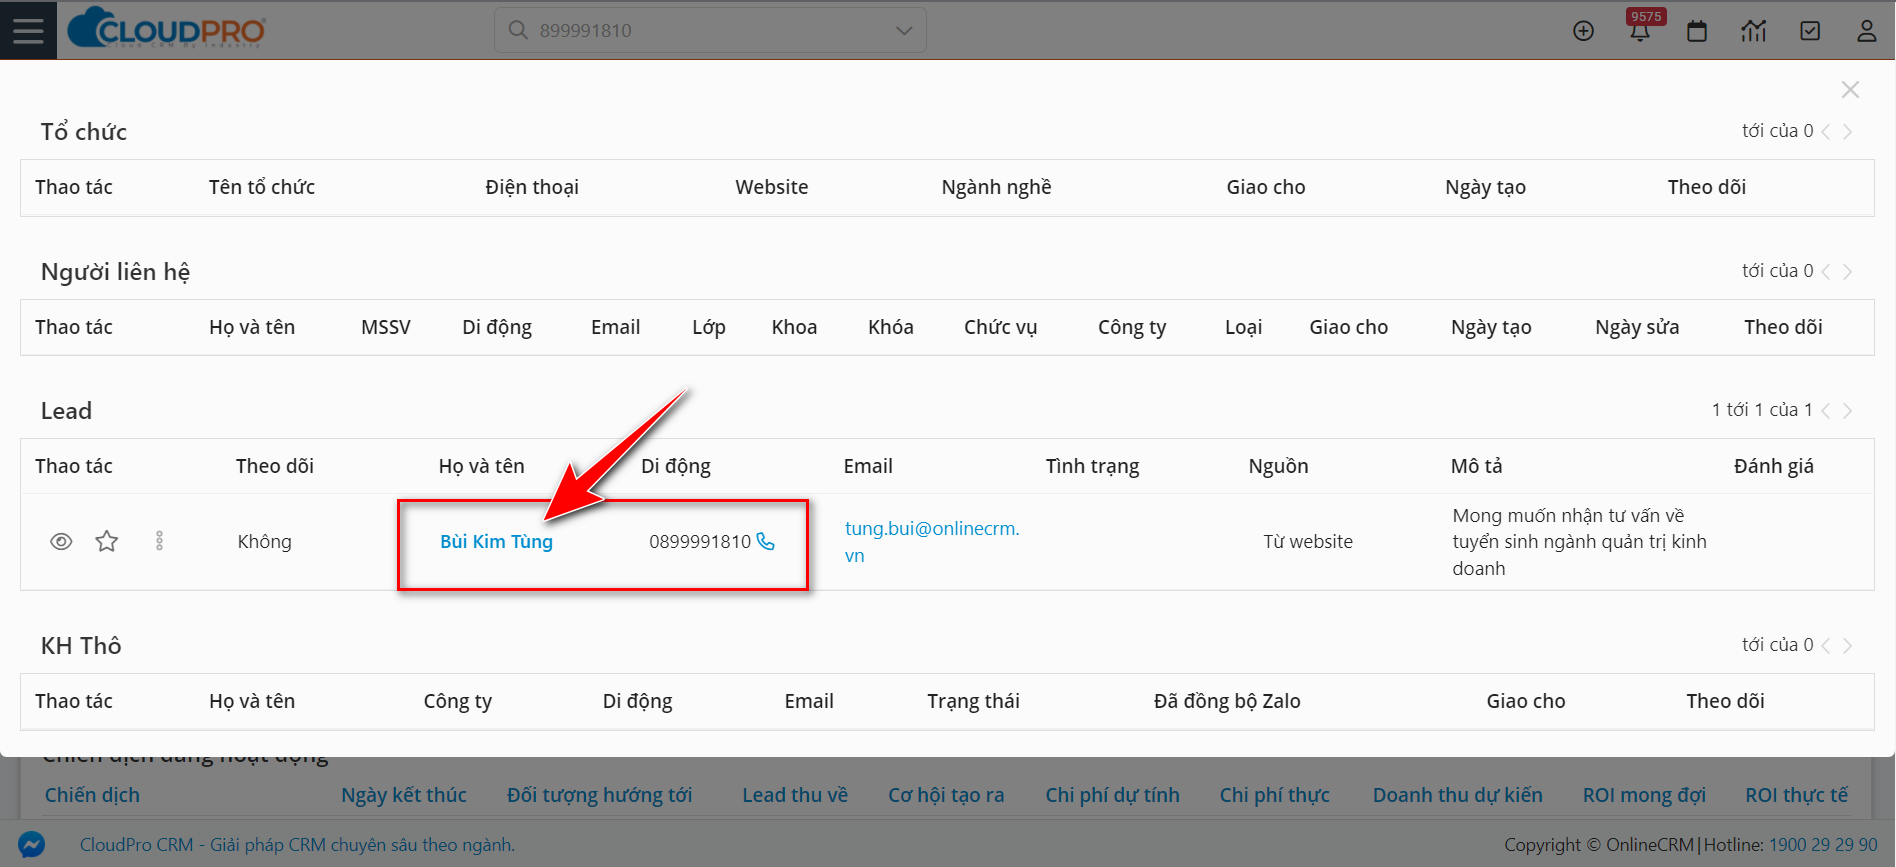Click Lead thu về header in background table
The width and height of the screenshot is (1896, 867).
tap(795, 795)
